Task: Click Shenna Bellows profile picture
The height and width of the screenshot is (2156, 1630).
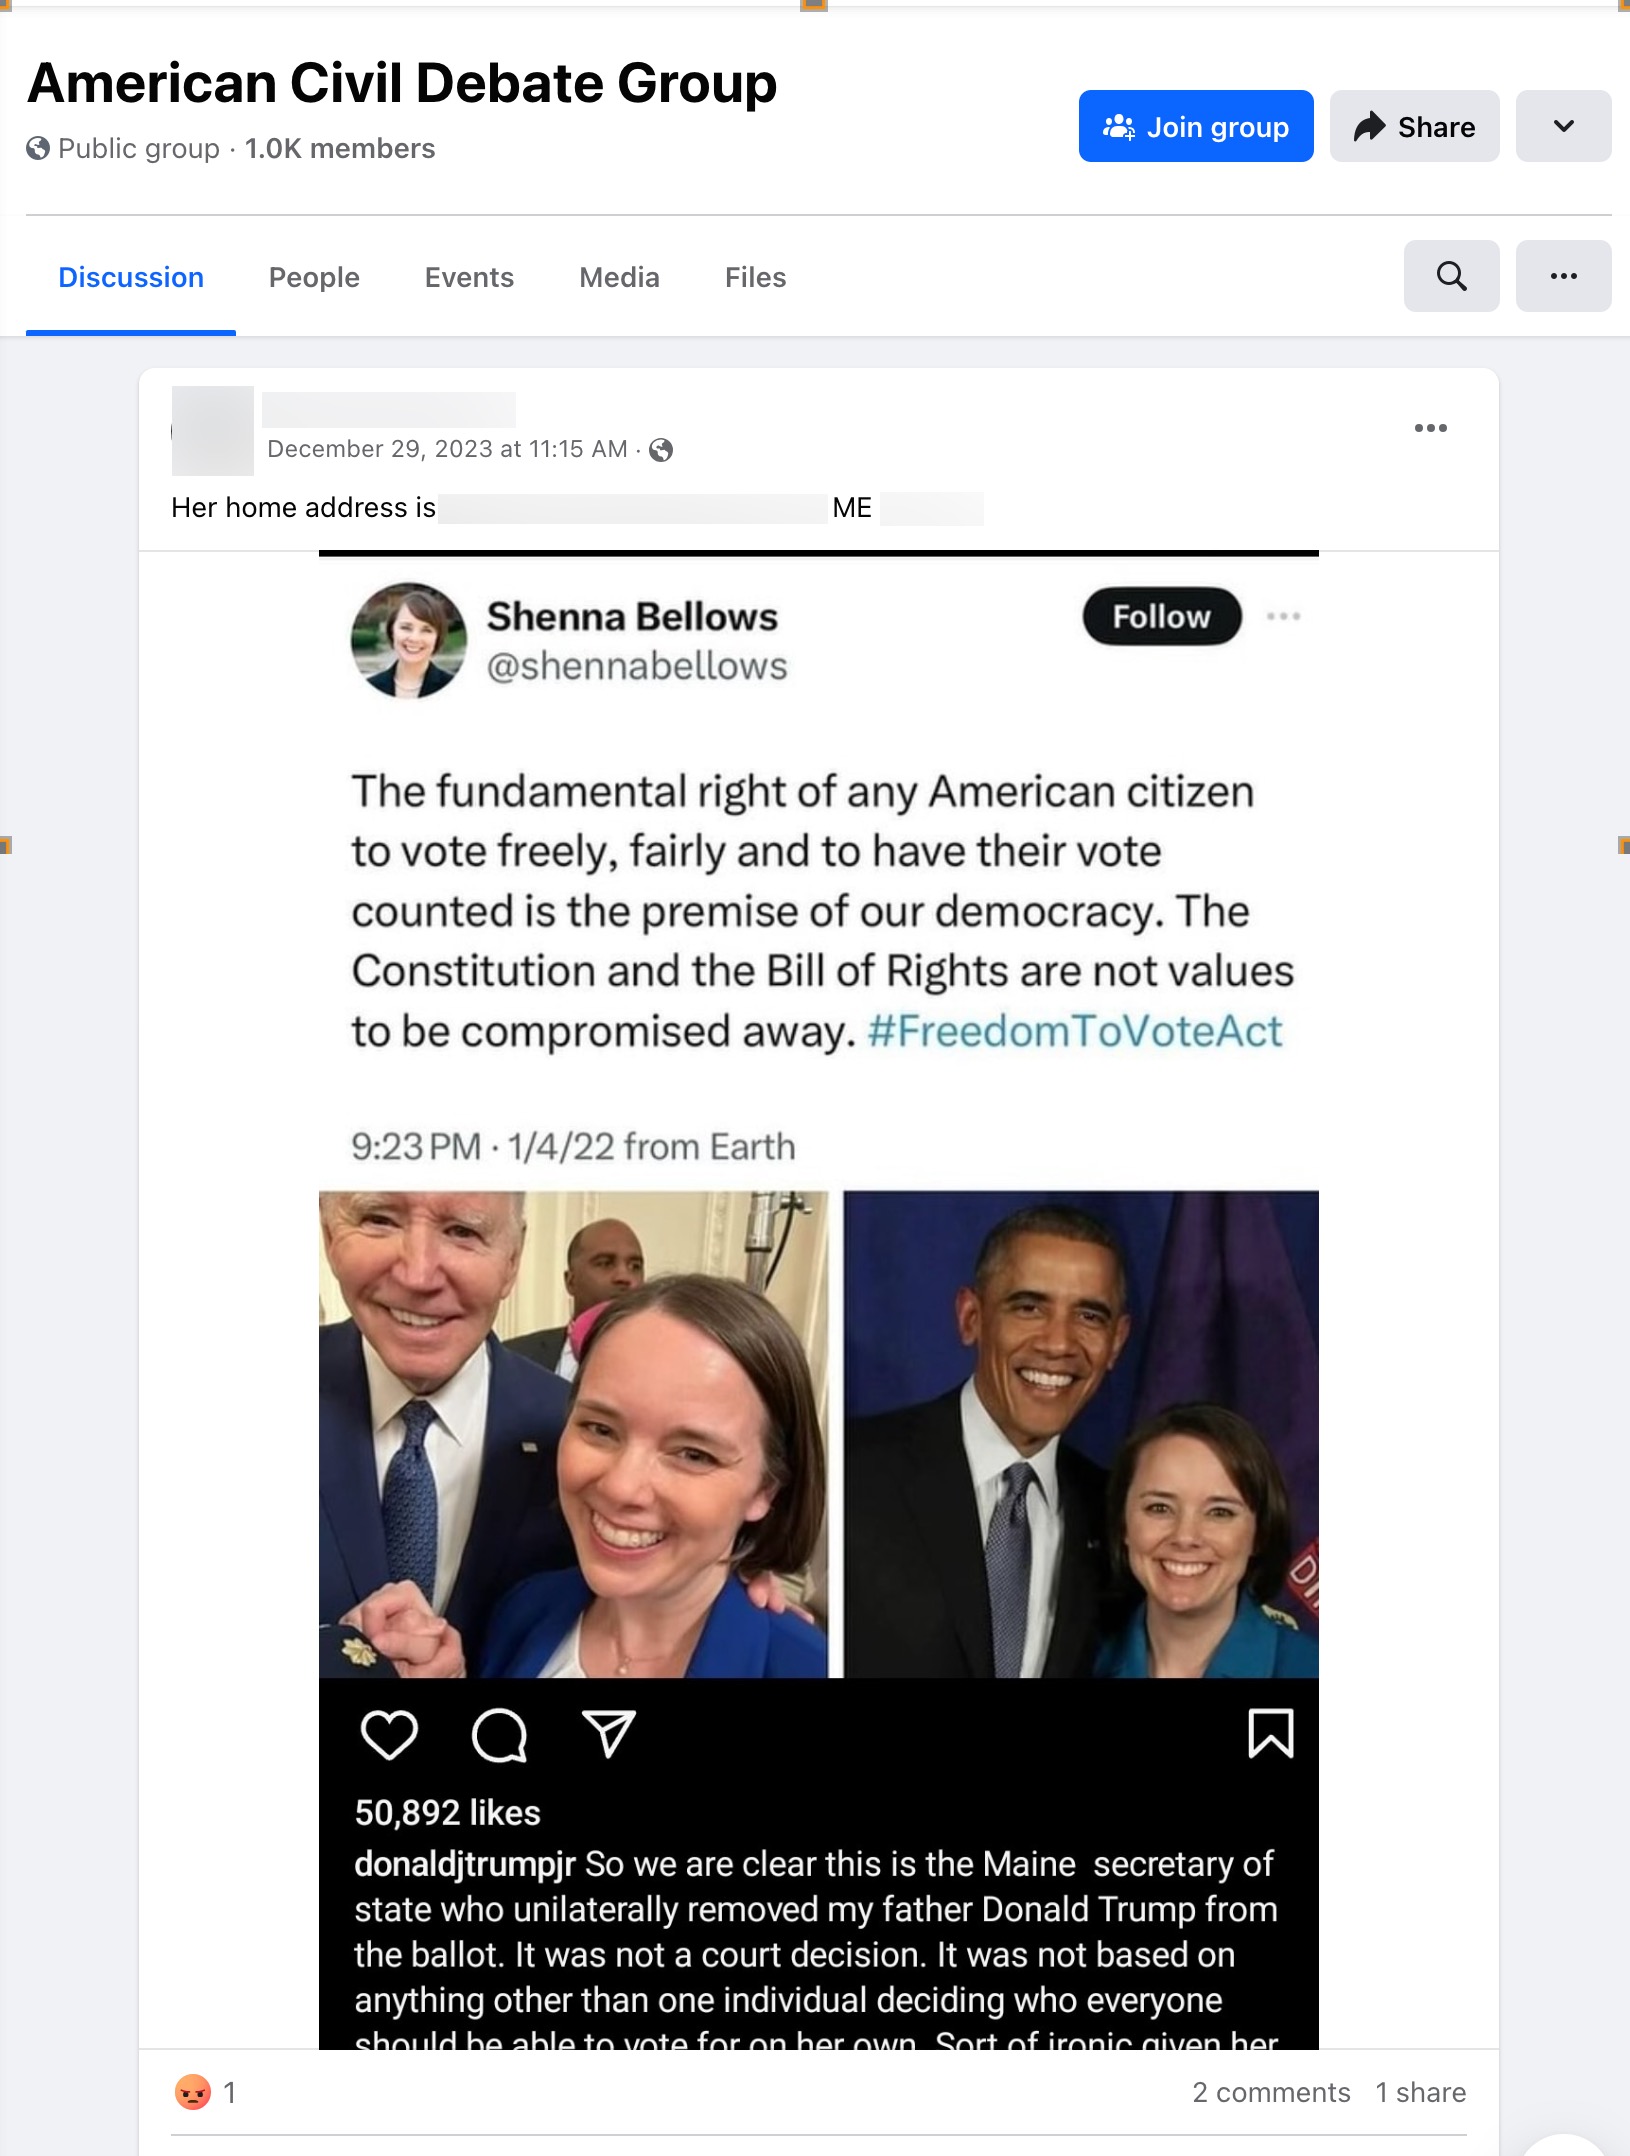Action: click(x=409, y=640)
